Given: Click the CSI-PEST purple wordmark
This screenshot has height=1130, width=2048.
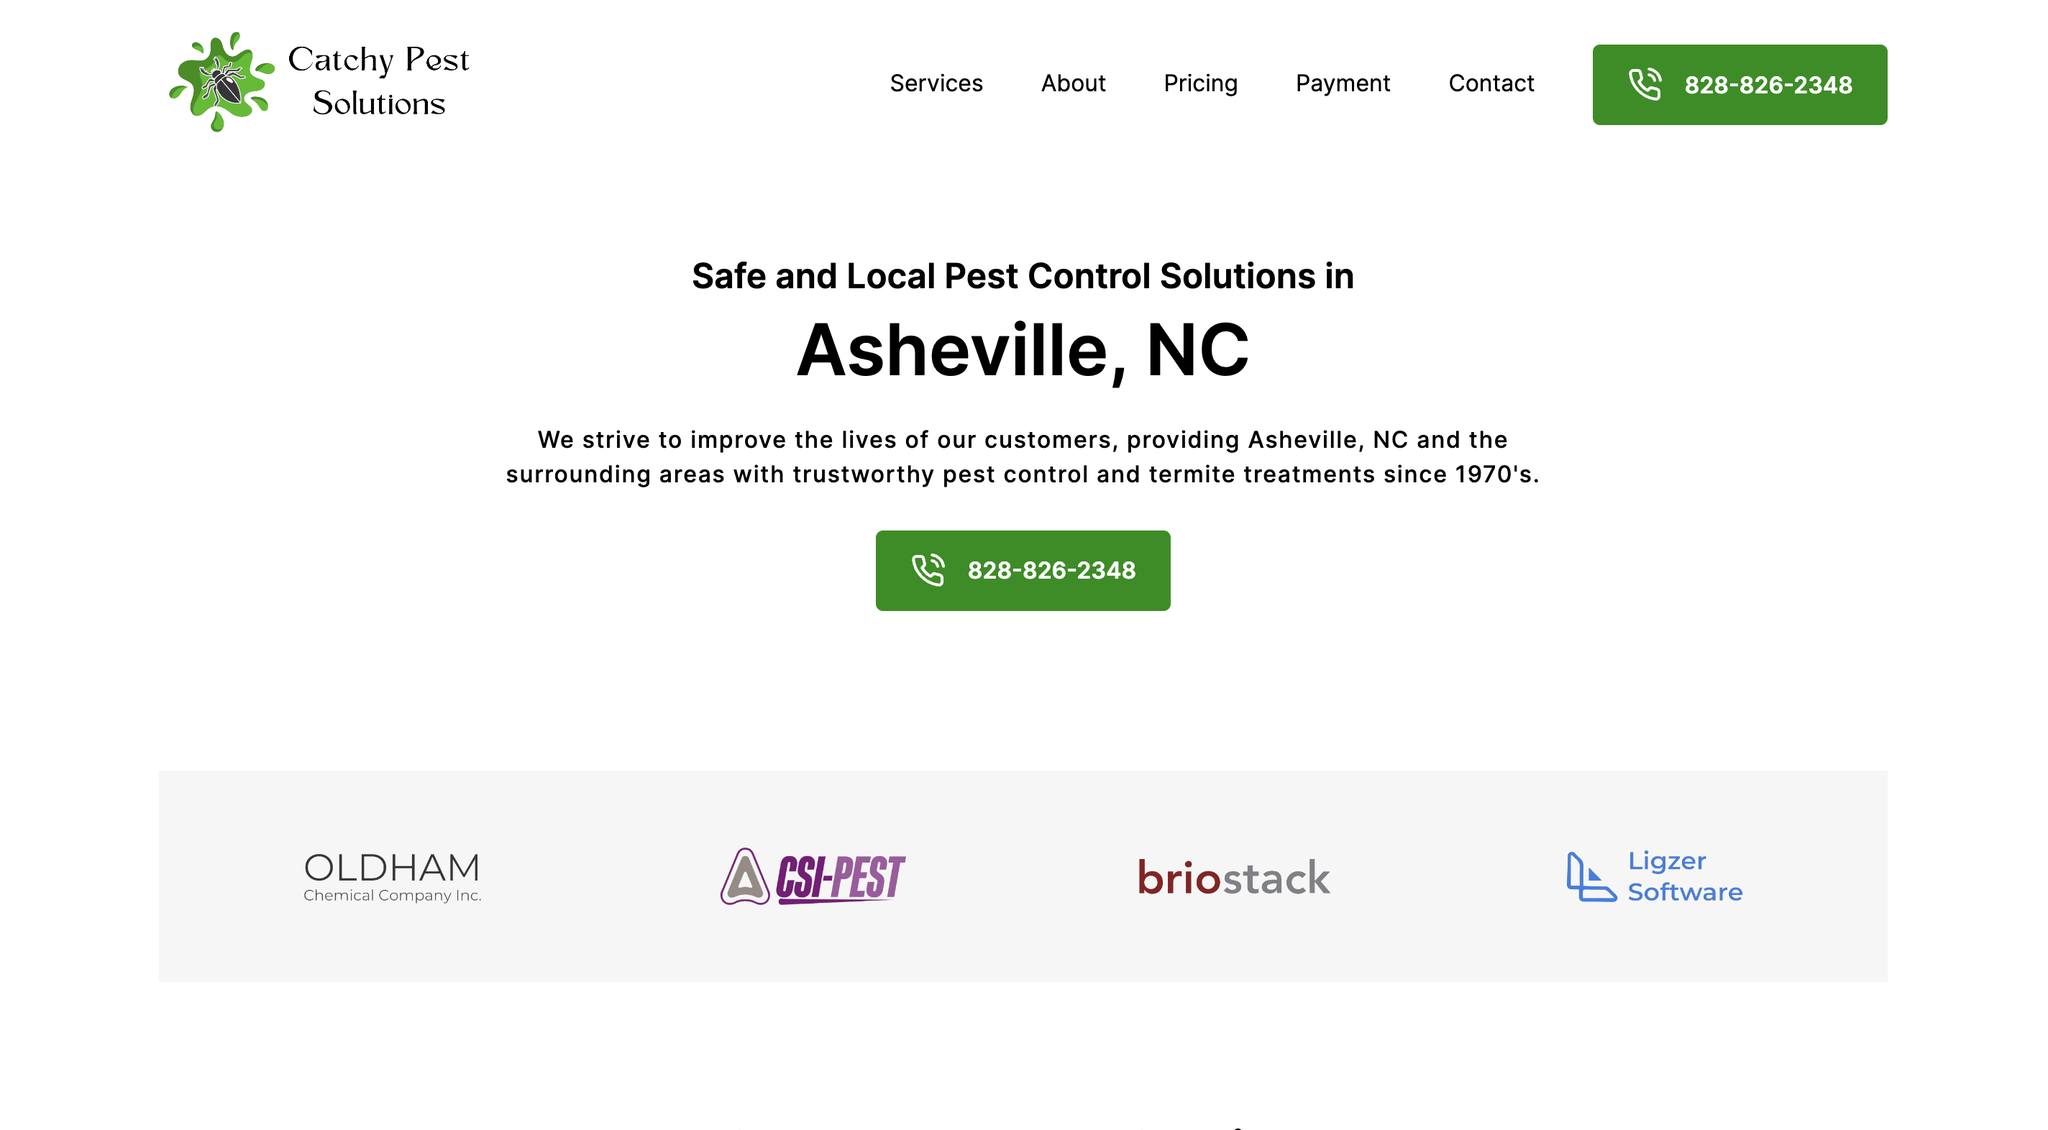Looking at the screenshot, I should (x=840, y=878).
